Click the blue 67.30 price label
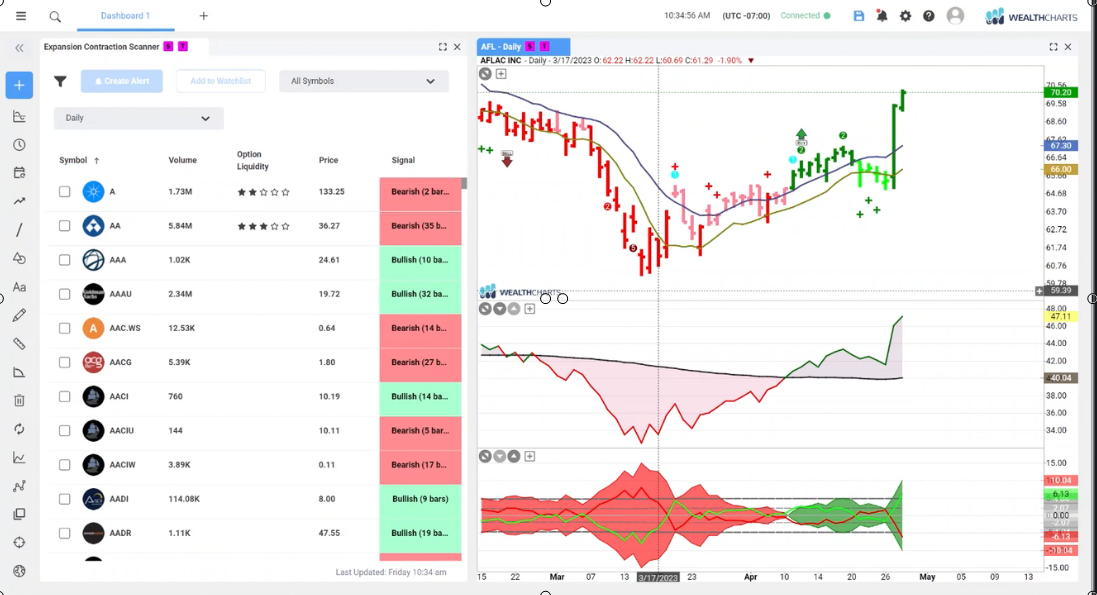 (x=1061, y=146)
